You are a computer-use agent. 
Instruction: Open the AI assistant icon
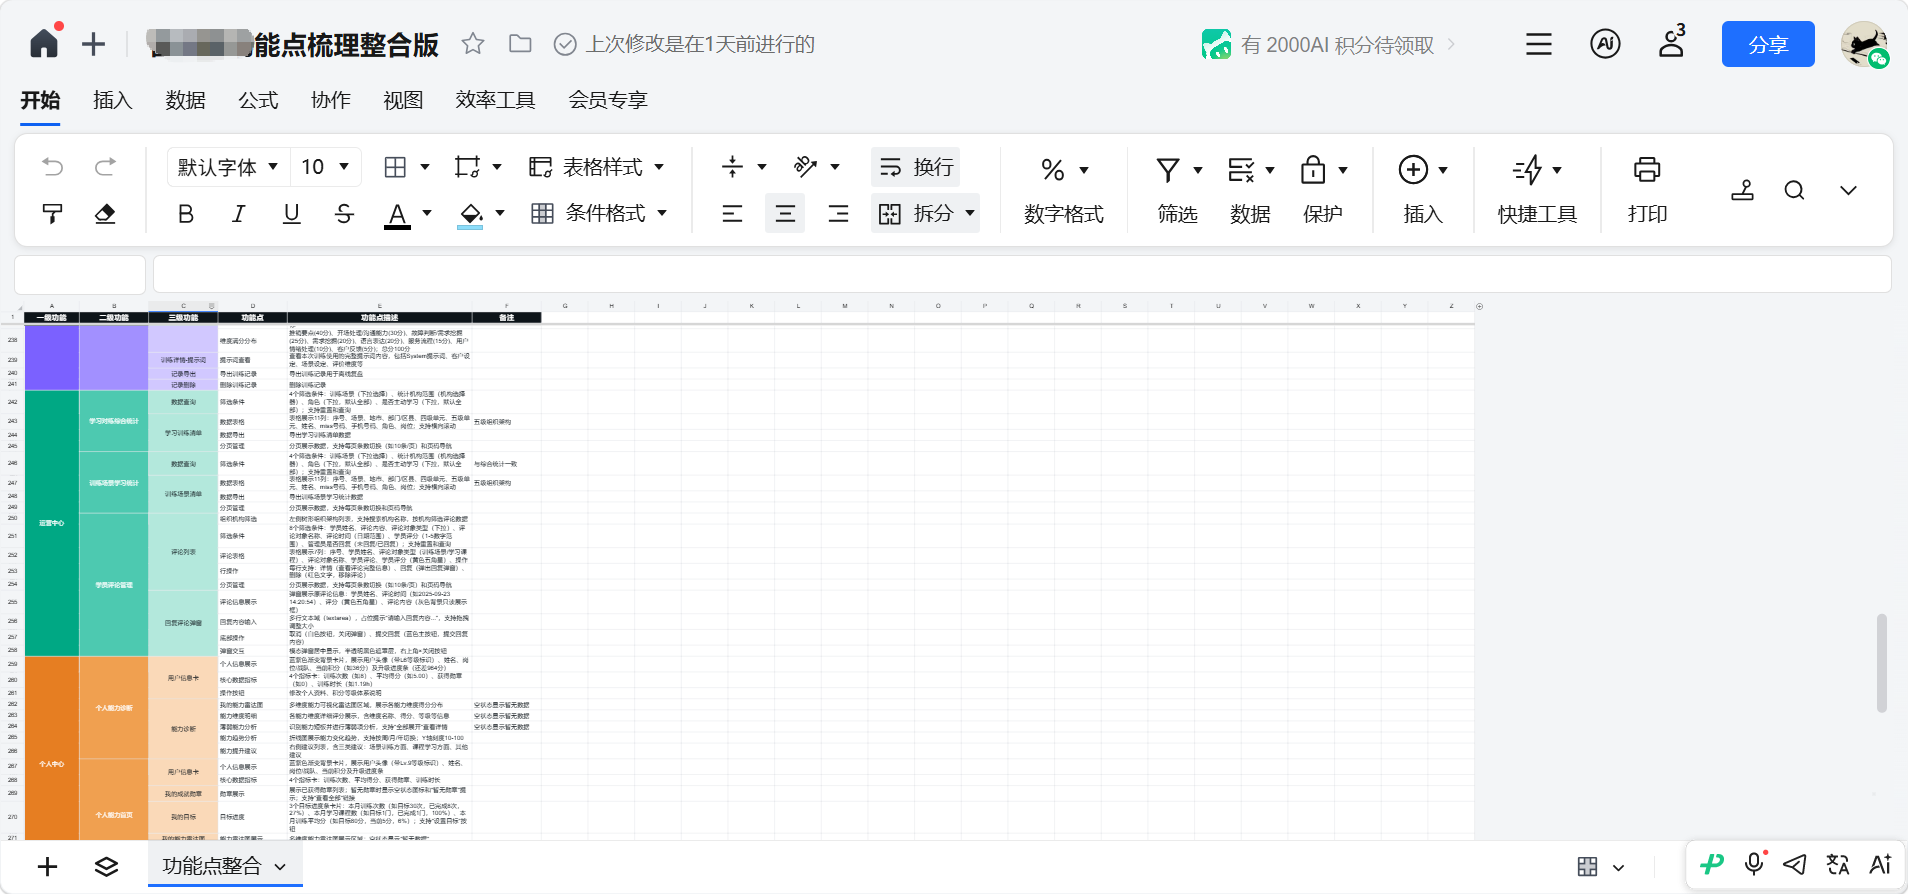click(x=1605, y=44)
